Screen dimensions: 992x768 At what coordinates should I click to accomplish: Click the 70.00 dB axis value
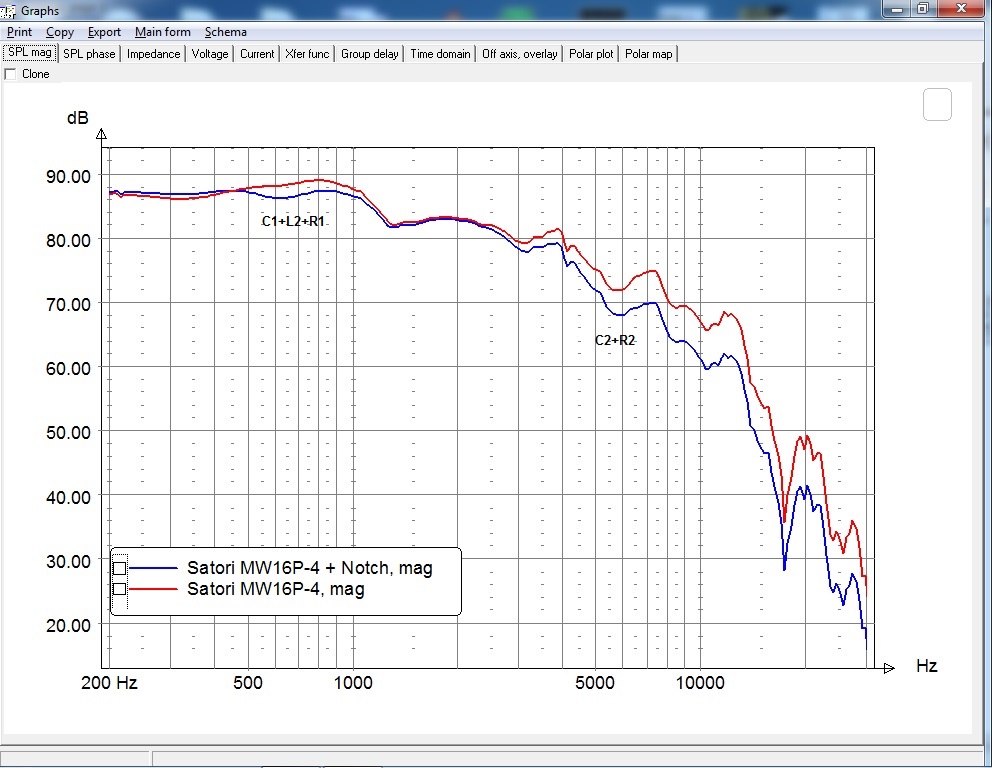(x=68, y=304)
